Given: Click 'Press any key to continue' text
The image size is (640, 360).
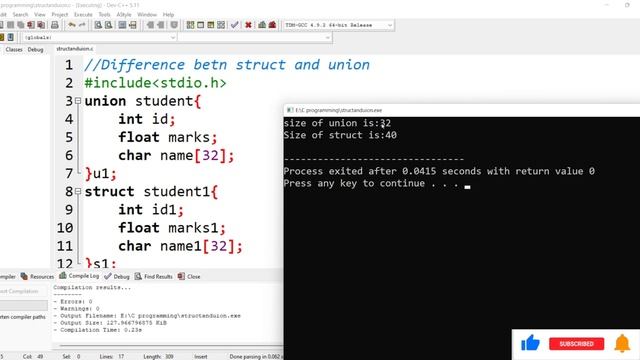Looking at the screenshot, I should pyautogui.click(x=371, y=183).
